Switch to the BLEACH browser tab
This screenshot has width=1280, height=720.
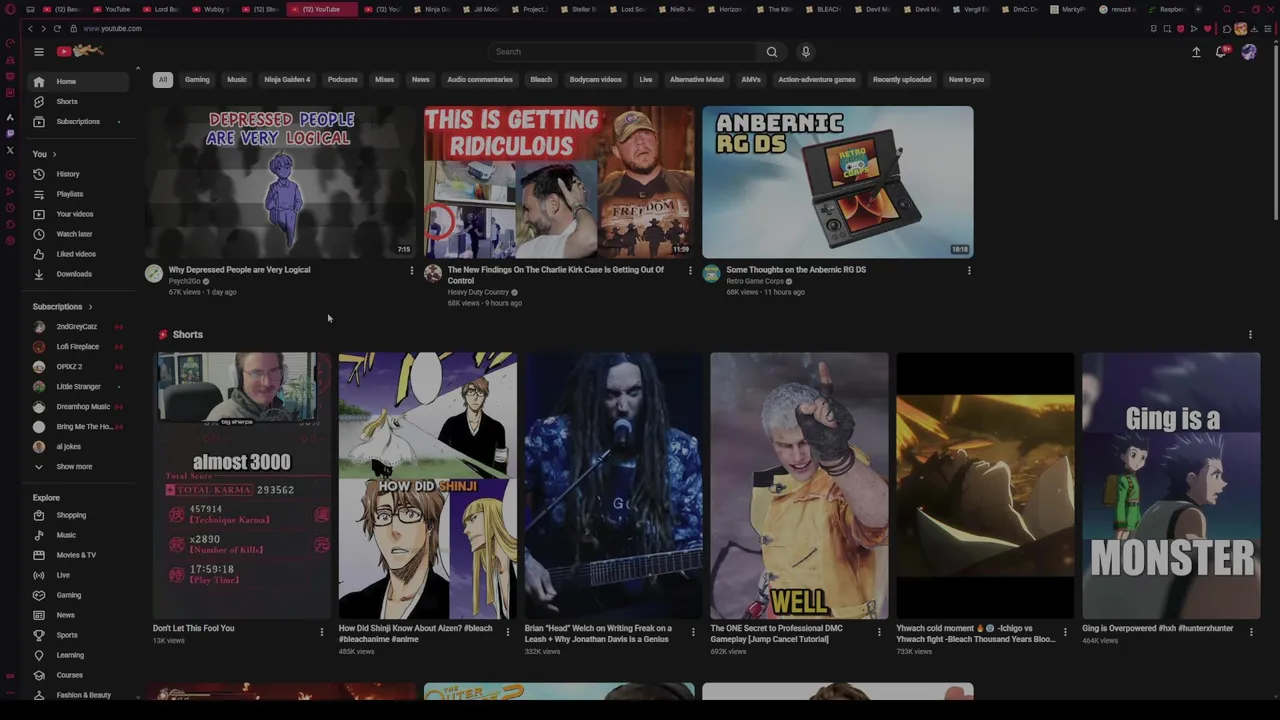pyautogui.click(x=823, y=9)
